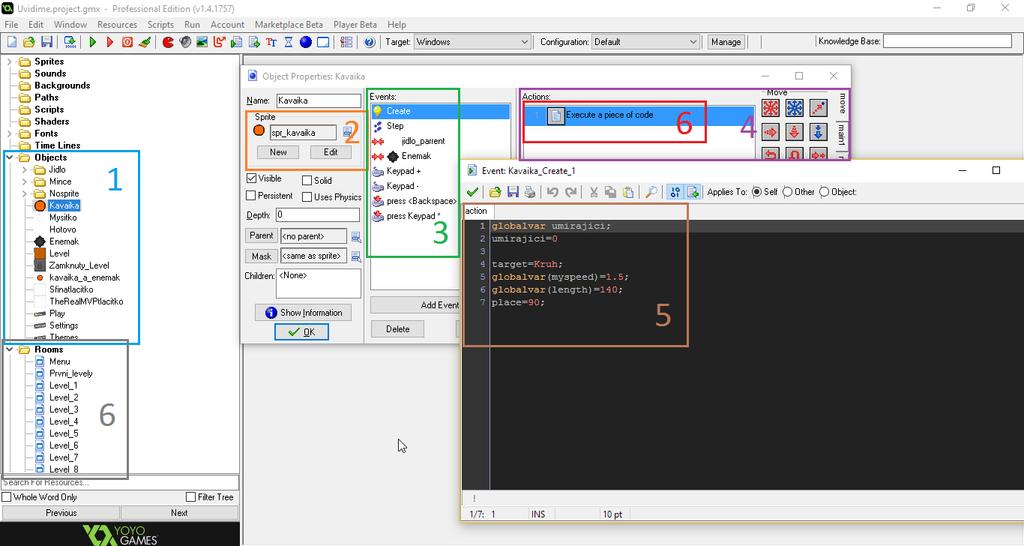Select the blue Move Free action icon
1024x546 pixels.
795,108
